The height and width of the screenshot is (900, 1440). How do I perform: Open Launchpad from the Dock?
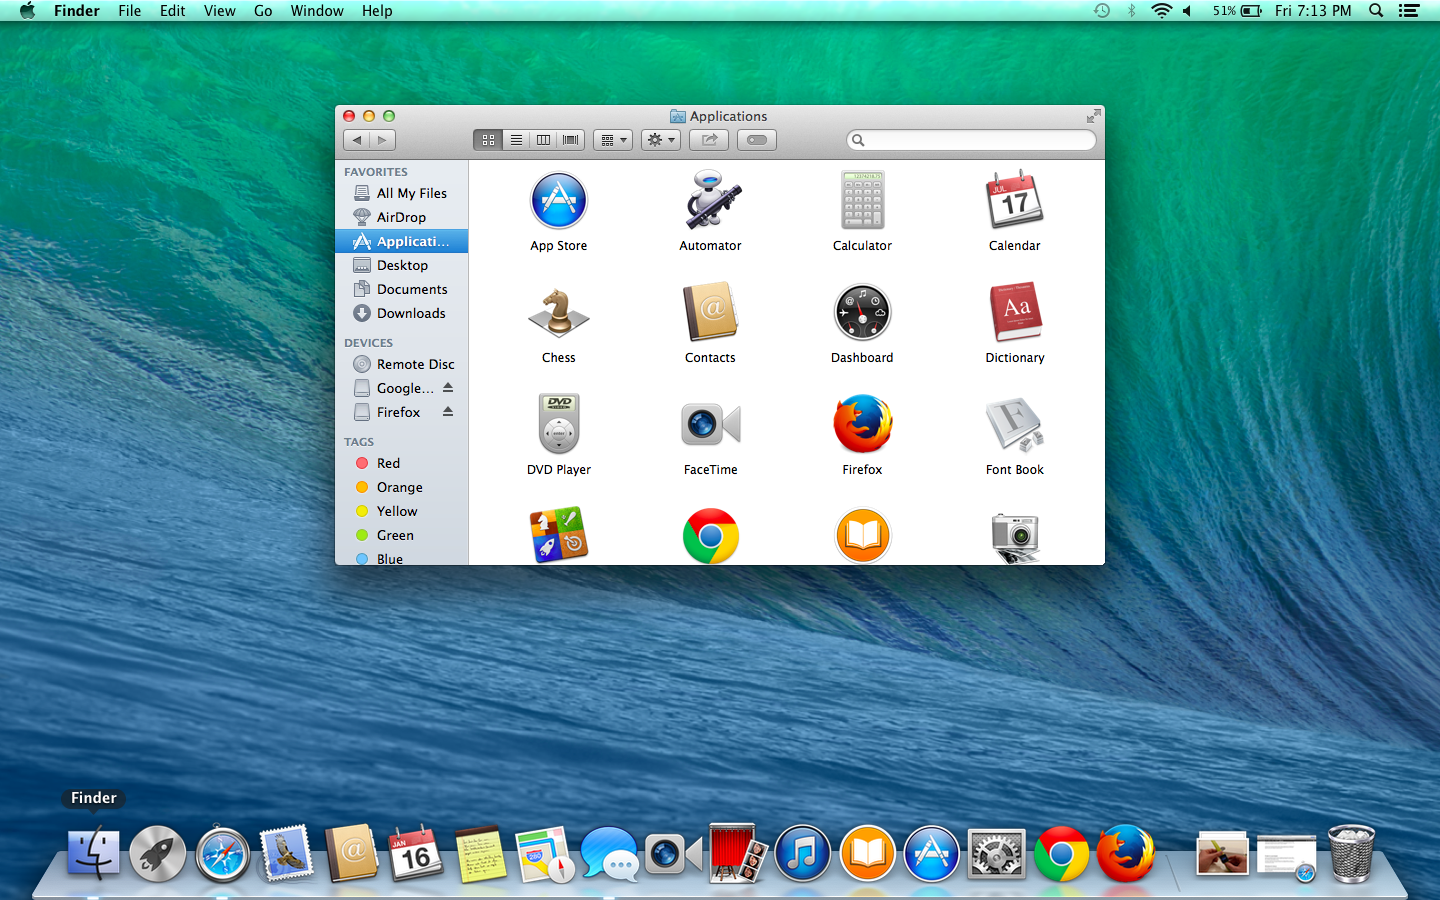click(158, 854)
